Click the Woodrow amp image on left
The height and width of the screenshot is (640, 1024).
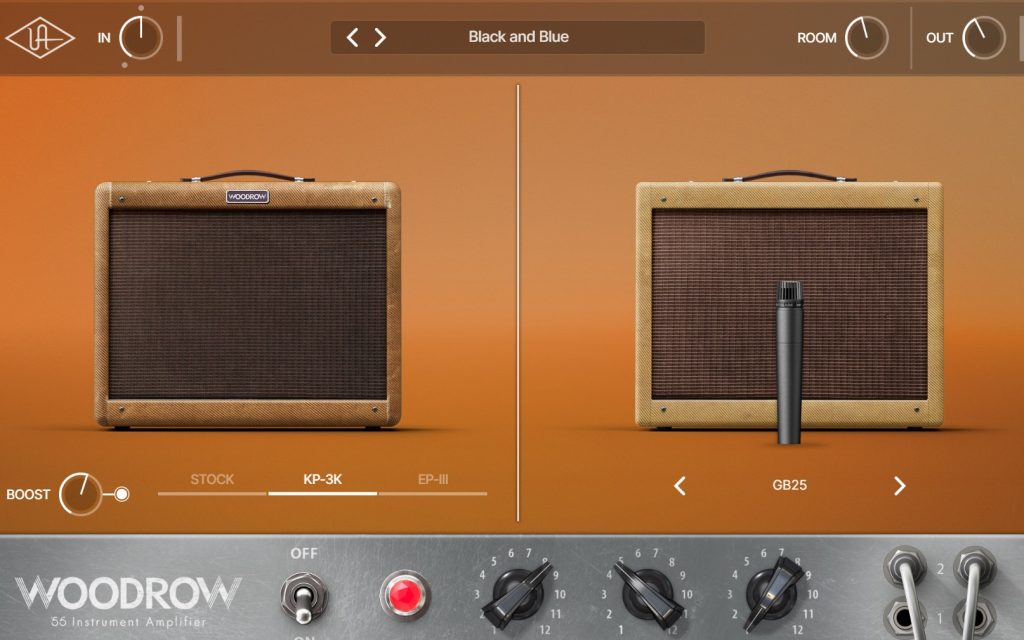(248, 305)
